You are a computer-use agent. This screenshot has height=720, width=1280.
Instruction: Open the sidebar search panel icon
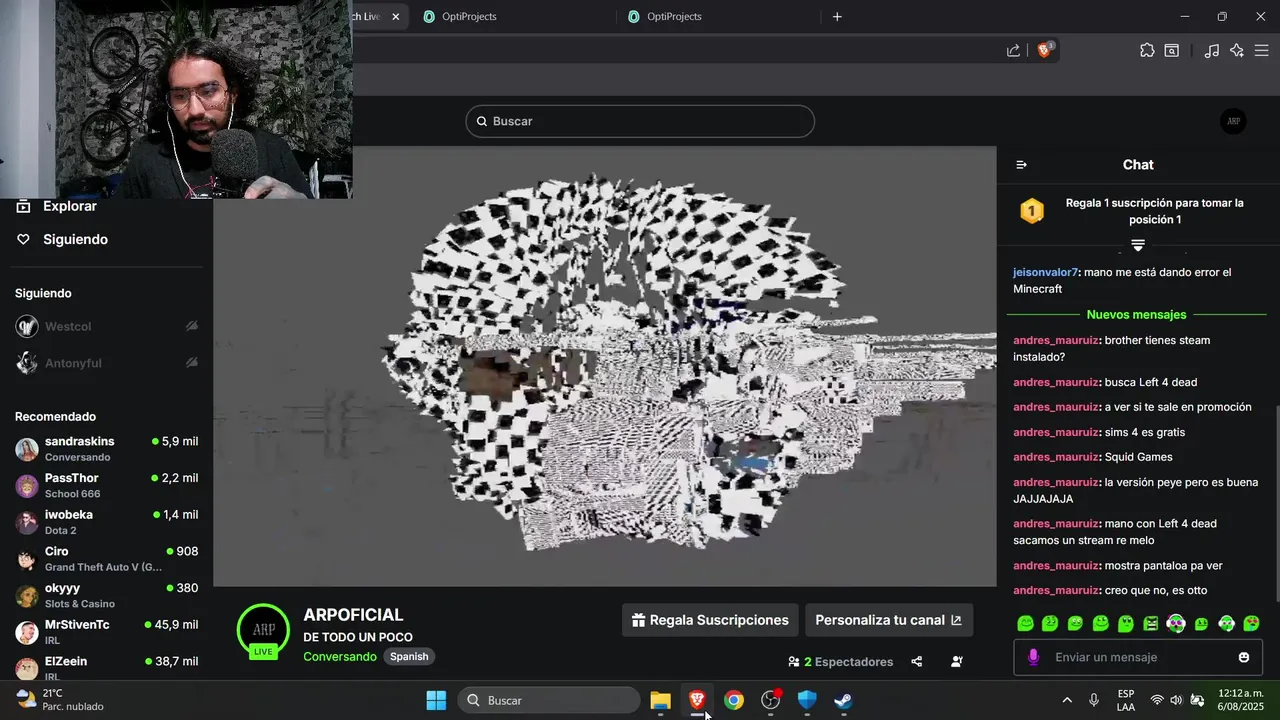pos(1171,50)
